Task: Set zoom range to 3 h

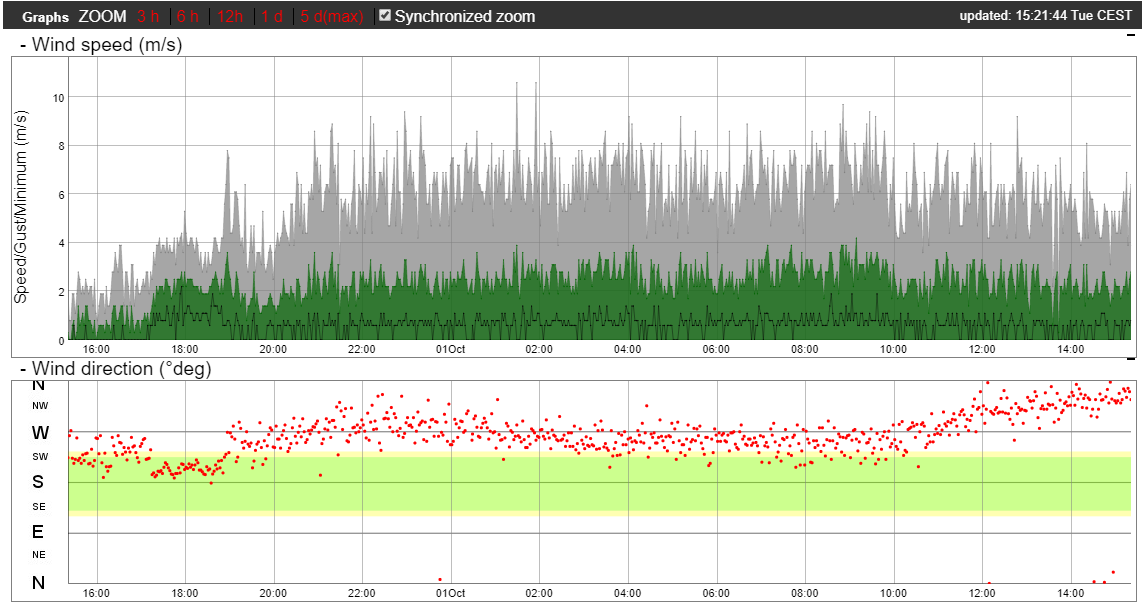Action: (148, 16)
